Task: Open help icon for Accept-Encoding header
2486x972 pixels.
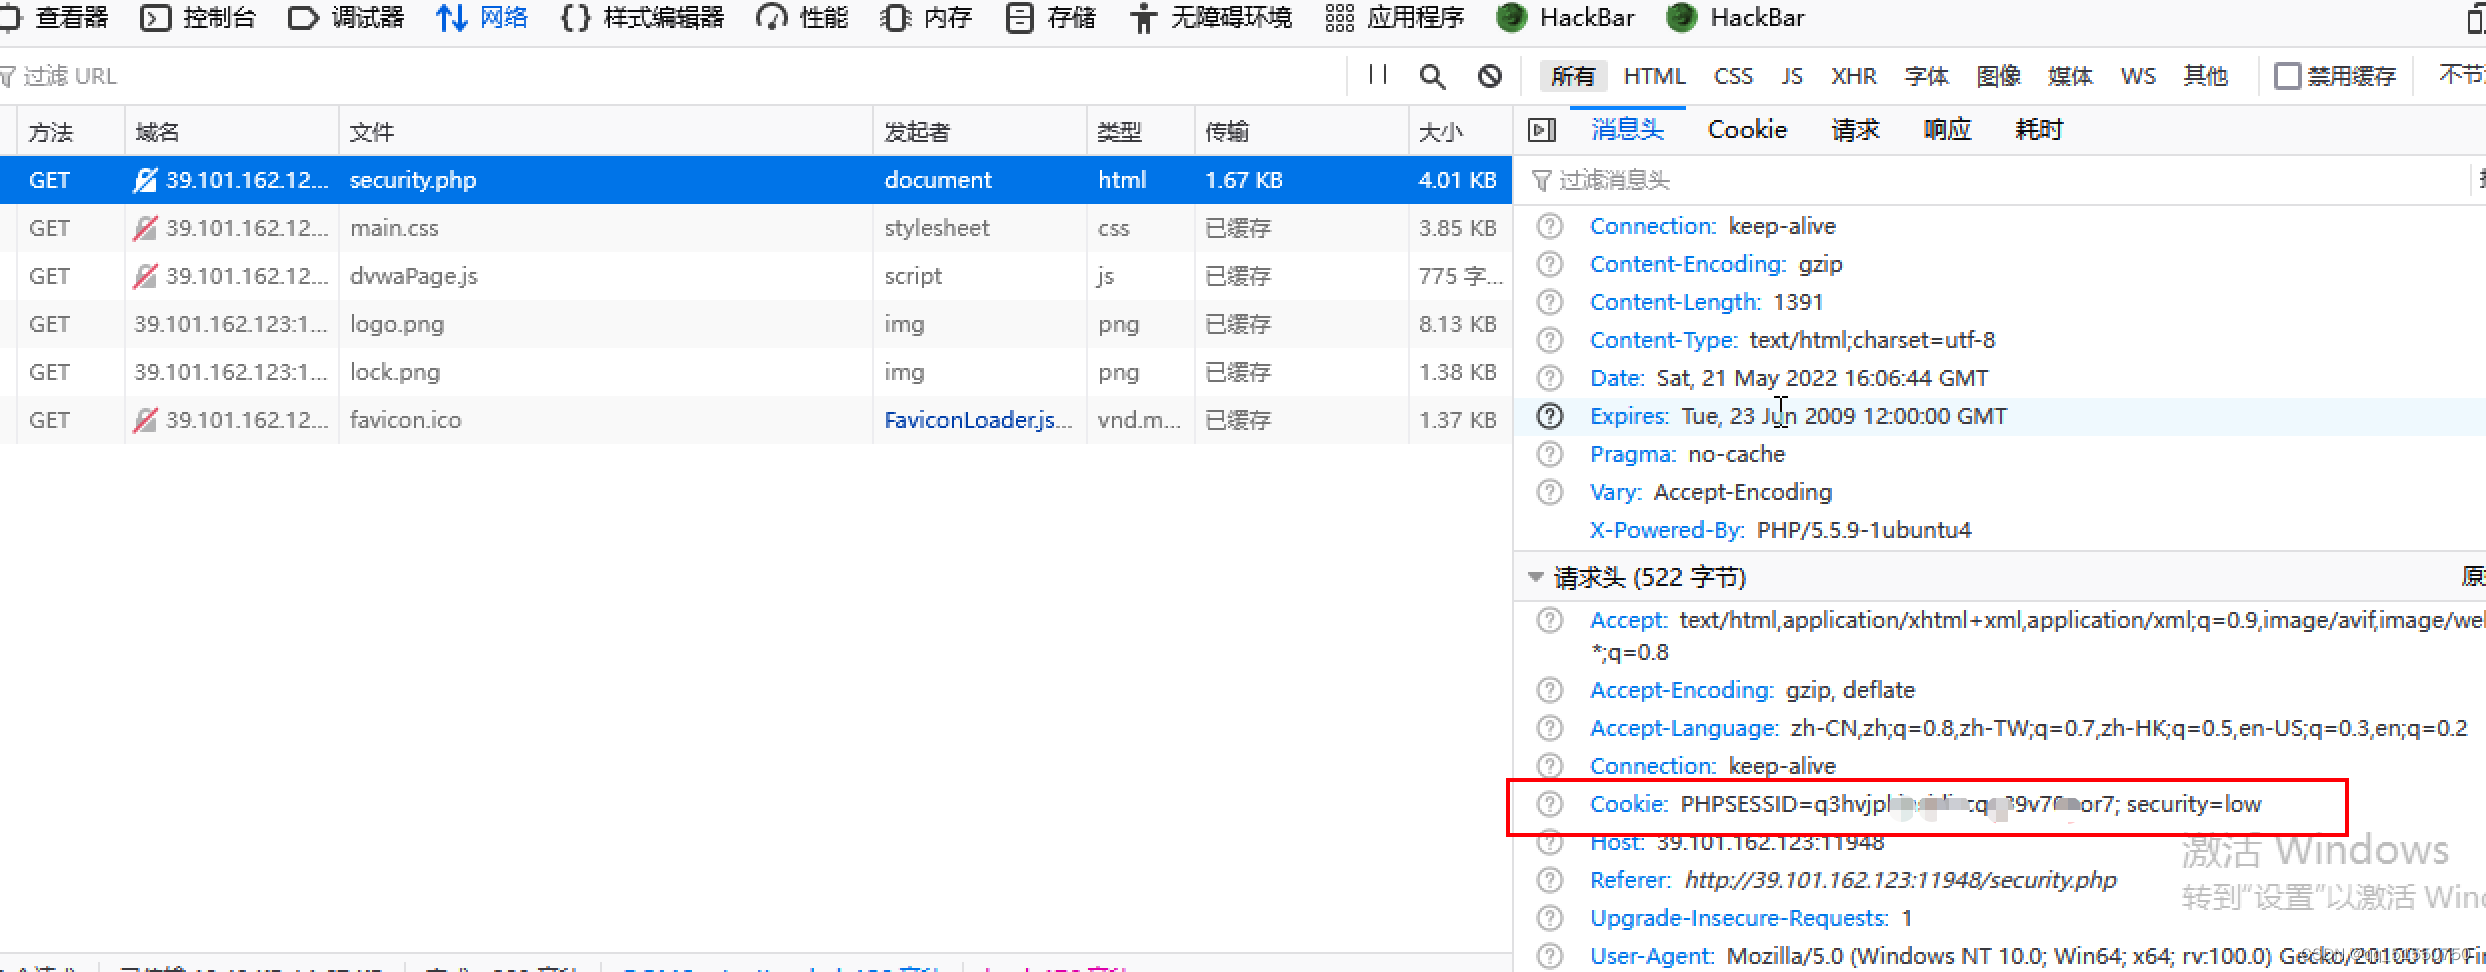Action: pos(1549,690)
